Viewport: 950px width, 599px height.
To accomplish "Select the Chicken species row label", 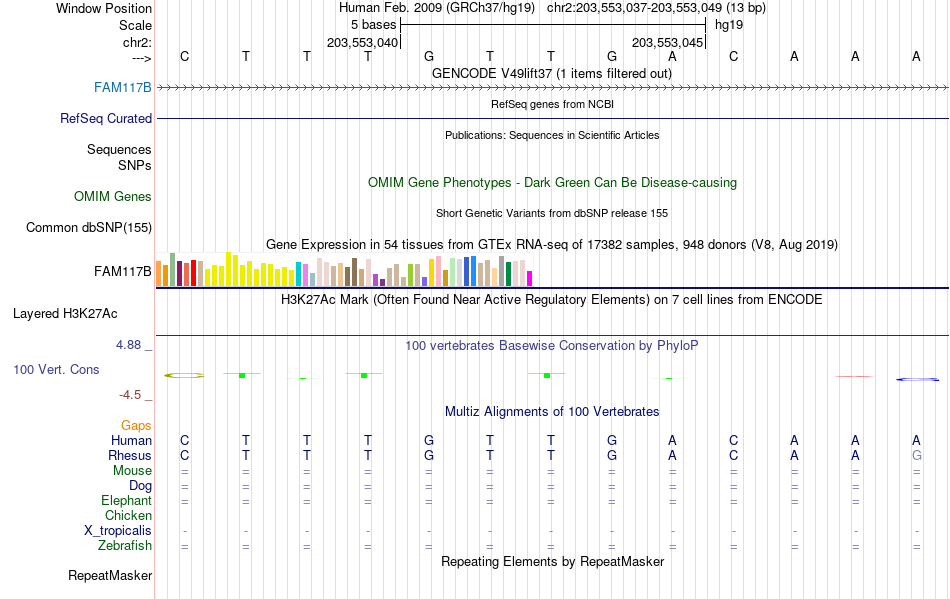I will pos(128,515).
